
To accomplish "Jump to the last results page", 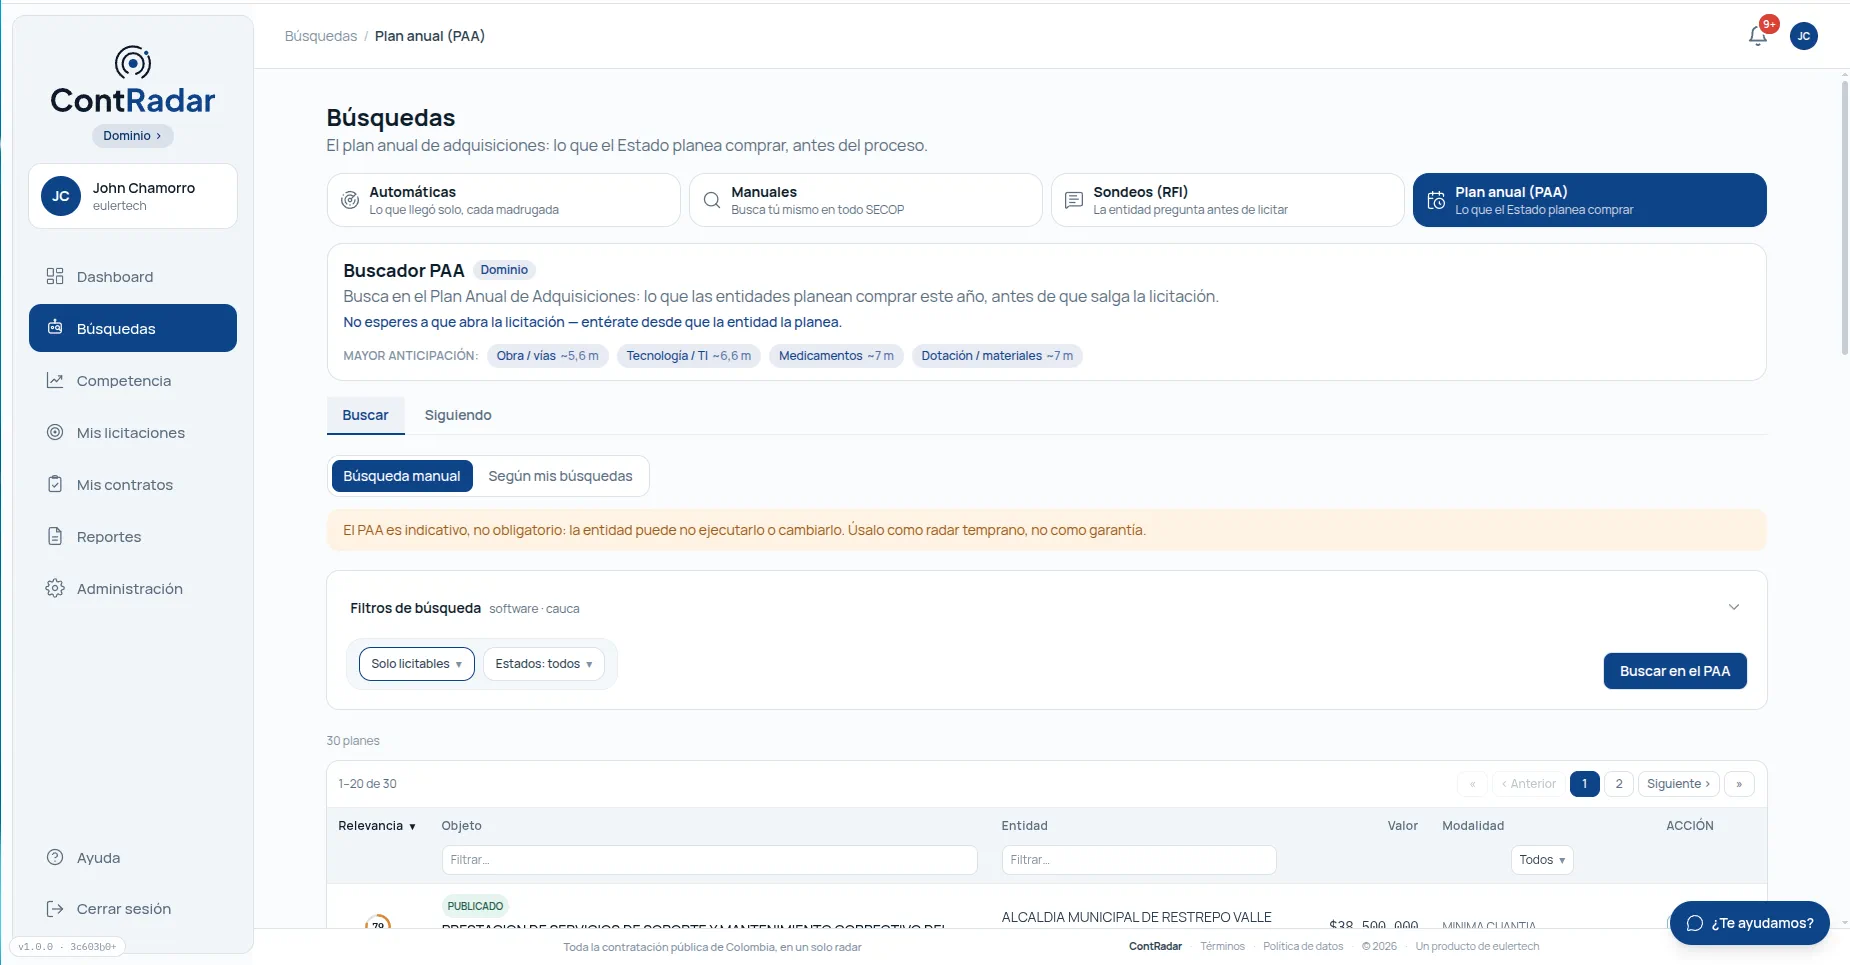I will 1739,784.
